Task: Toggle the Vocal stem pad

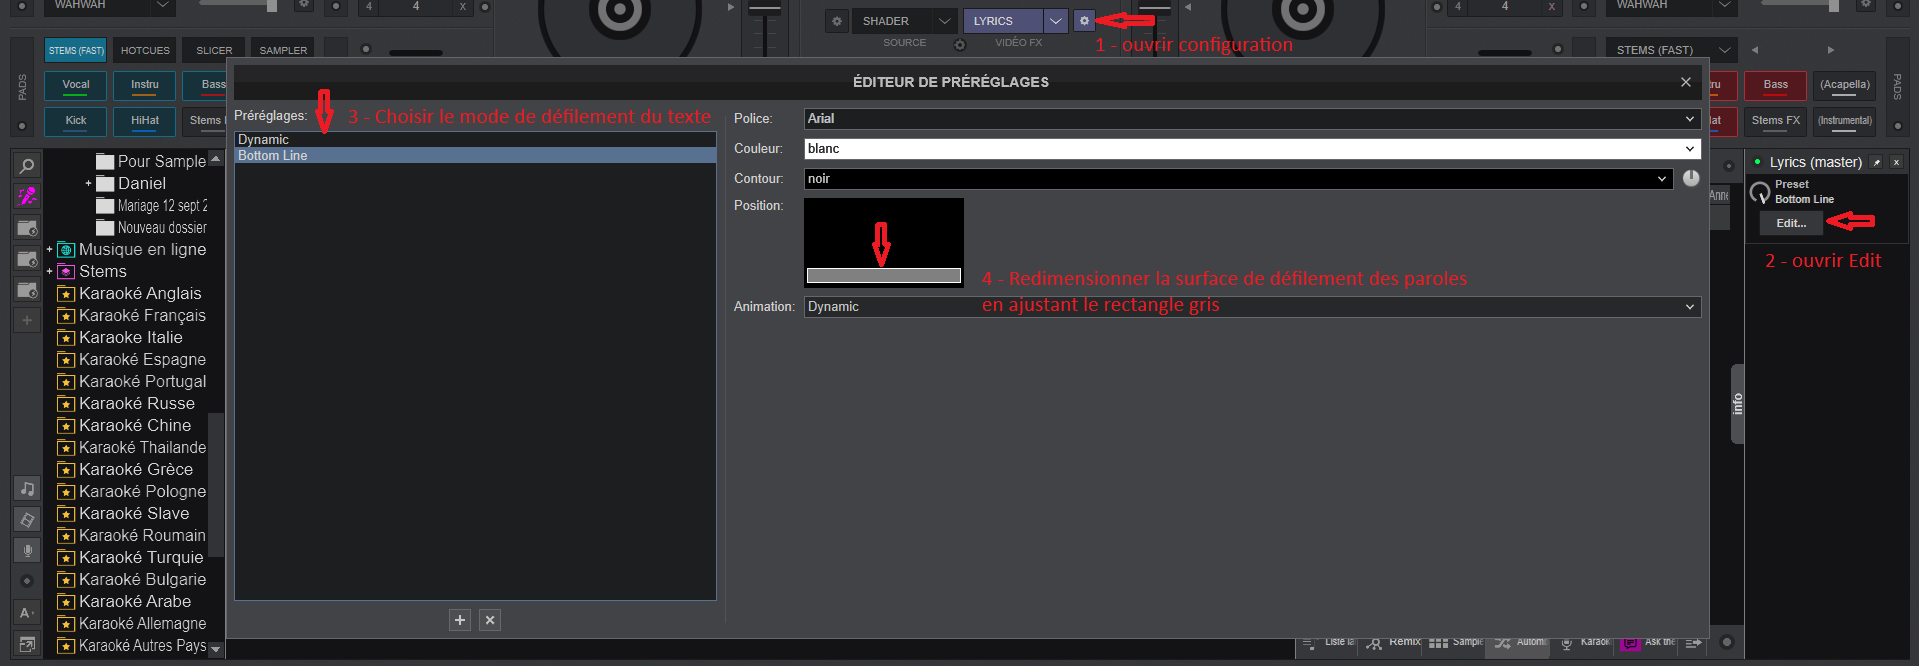Action: [x=76, y=86]
